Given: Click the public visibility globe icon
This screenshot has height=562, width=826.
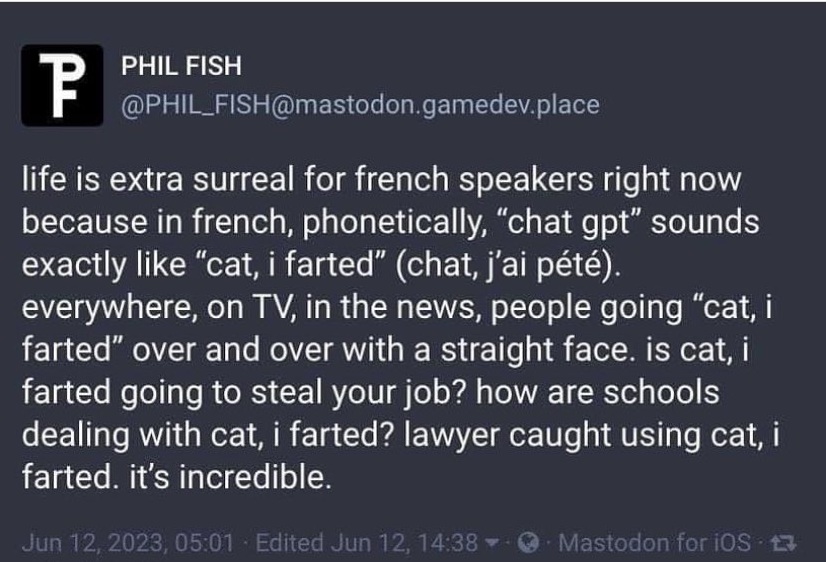Looking at the screenshot, I should tap(528, 542).
